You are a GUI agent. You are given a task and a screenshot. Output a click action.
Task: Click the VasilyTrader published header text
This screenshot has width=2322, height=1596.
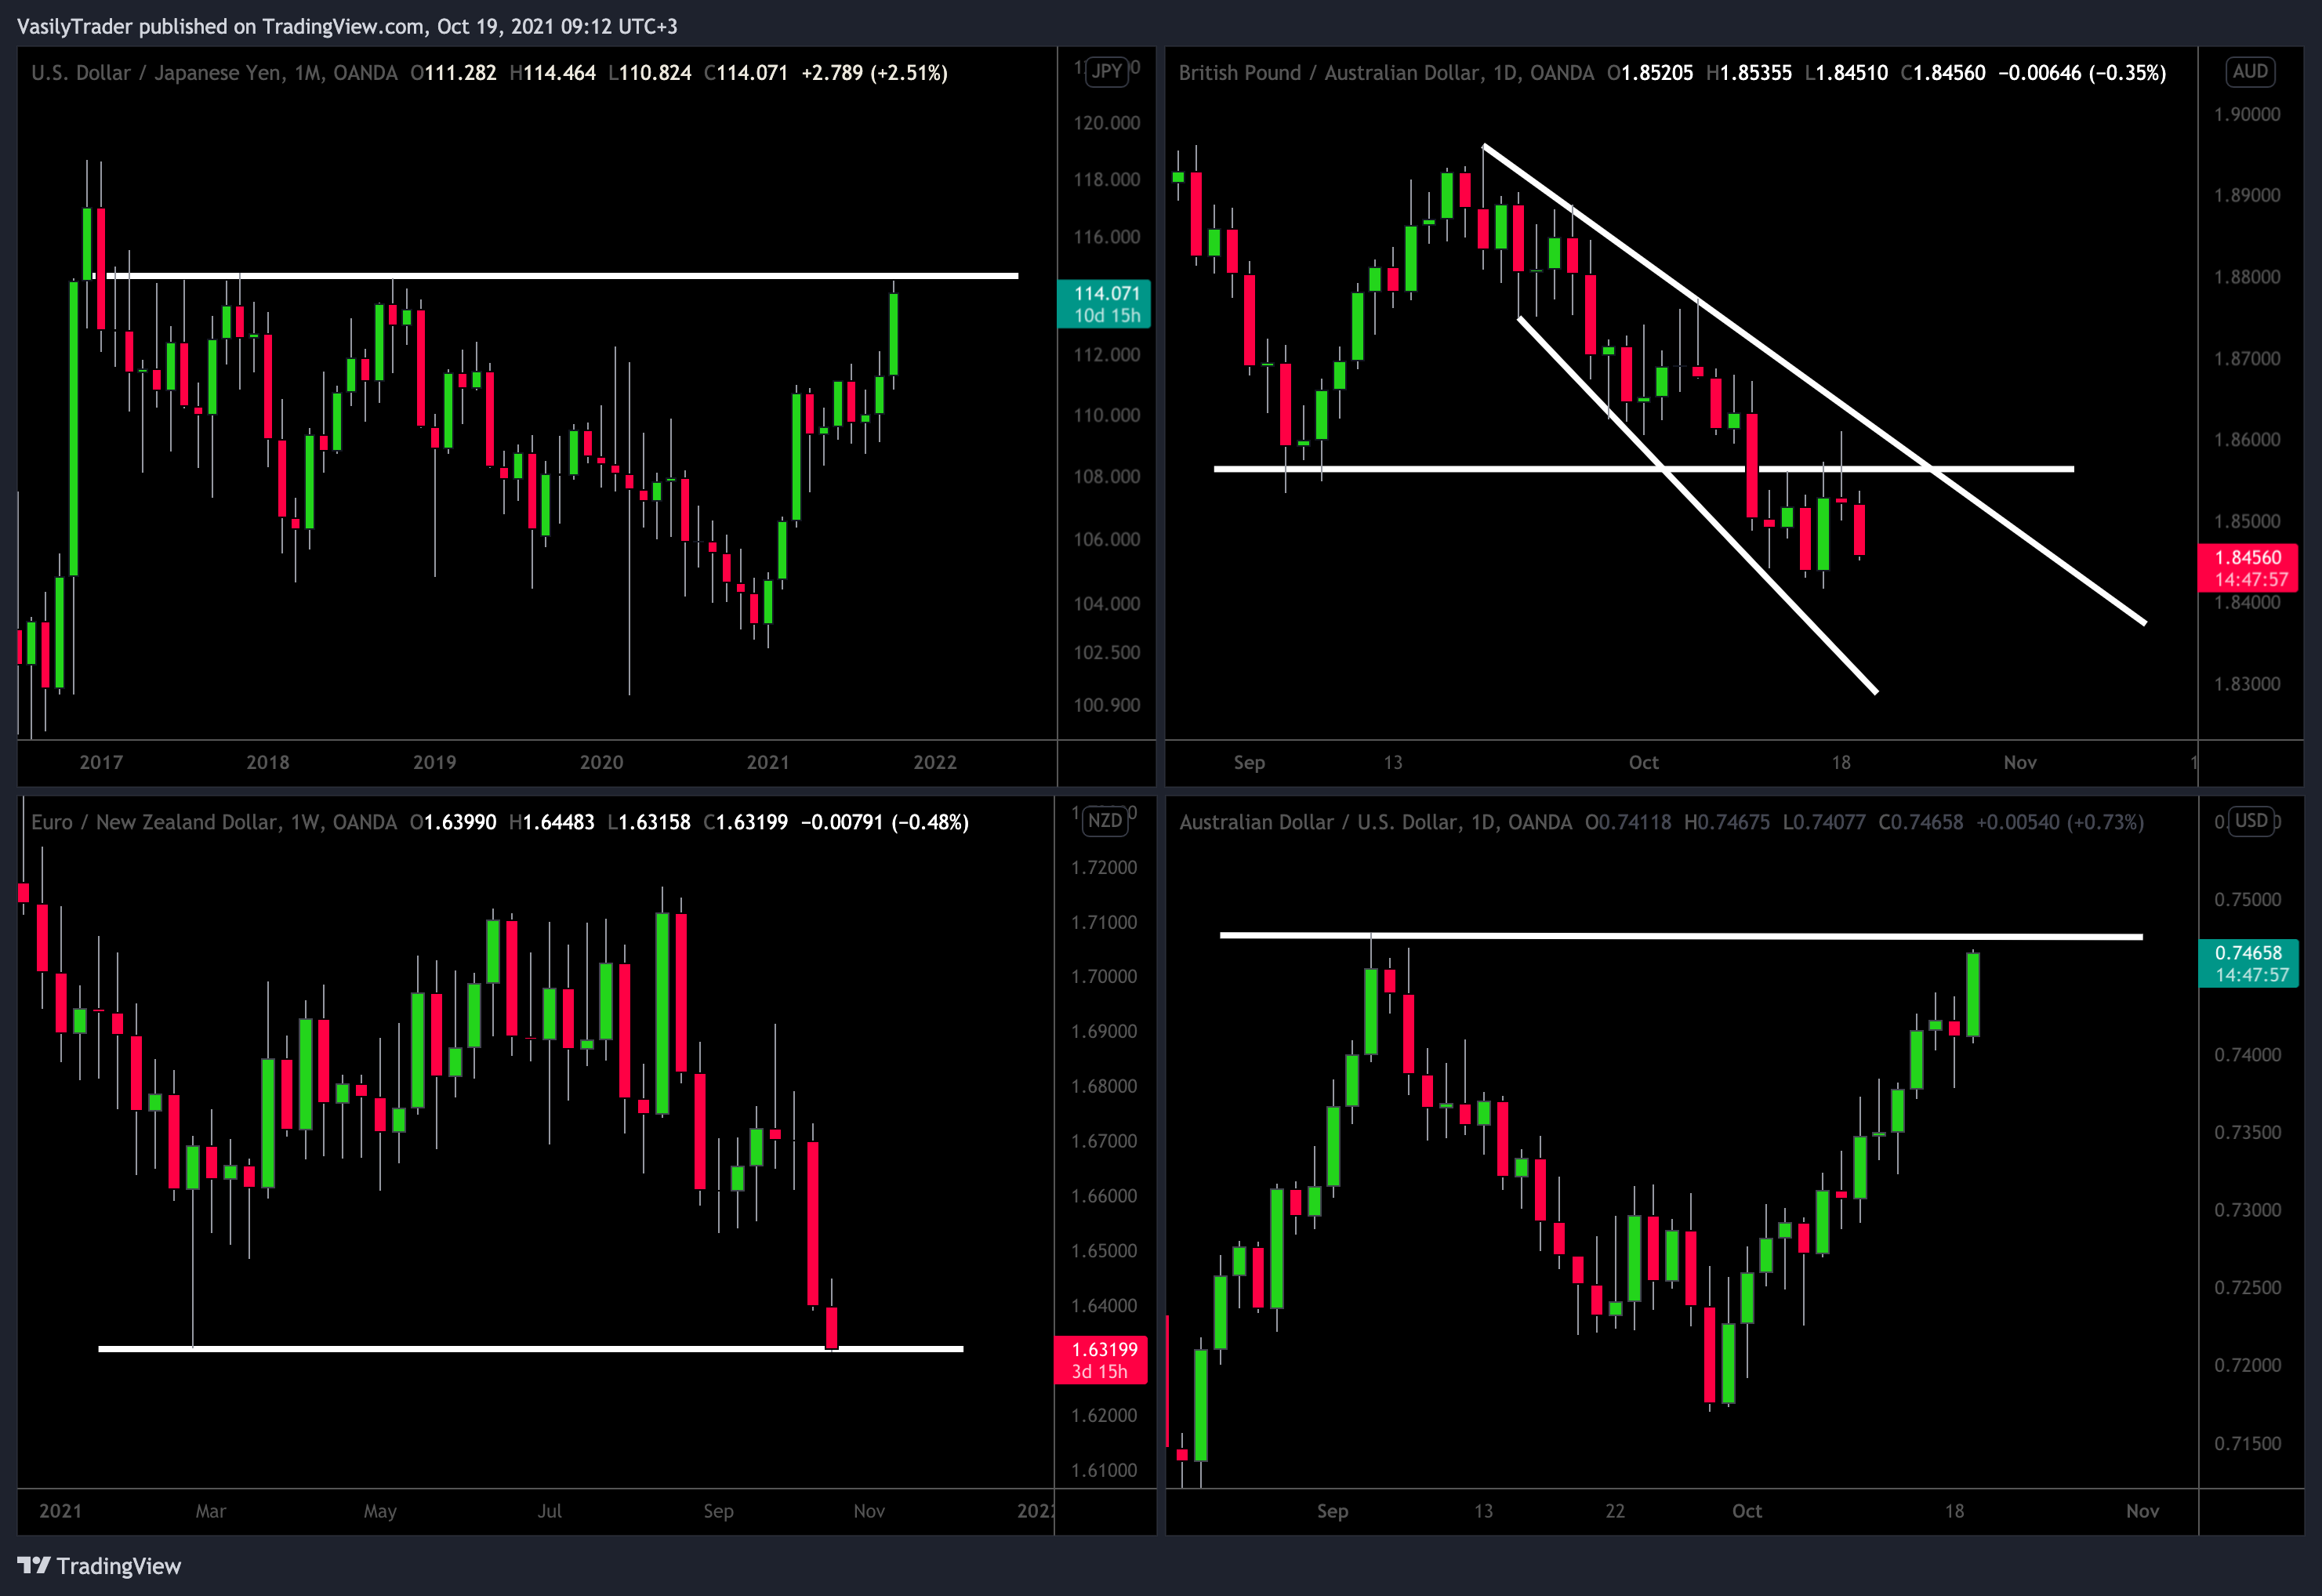347,26
